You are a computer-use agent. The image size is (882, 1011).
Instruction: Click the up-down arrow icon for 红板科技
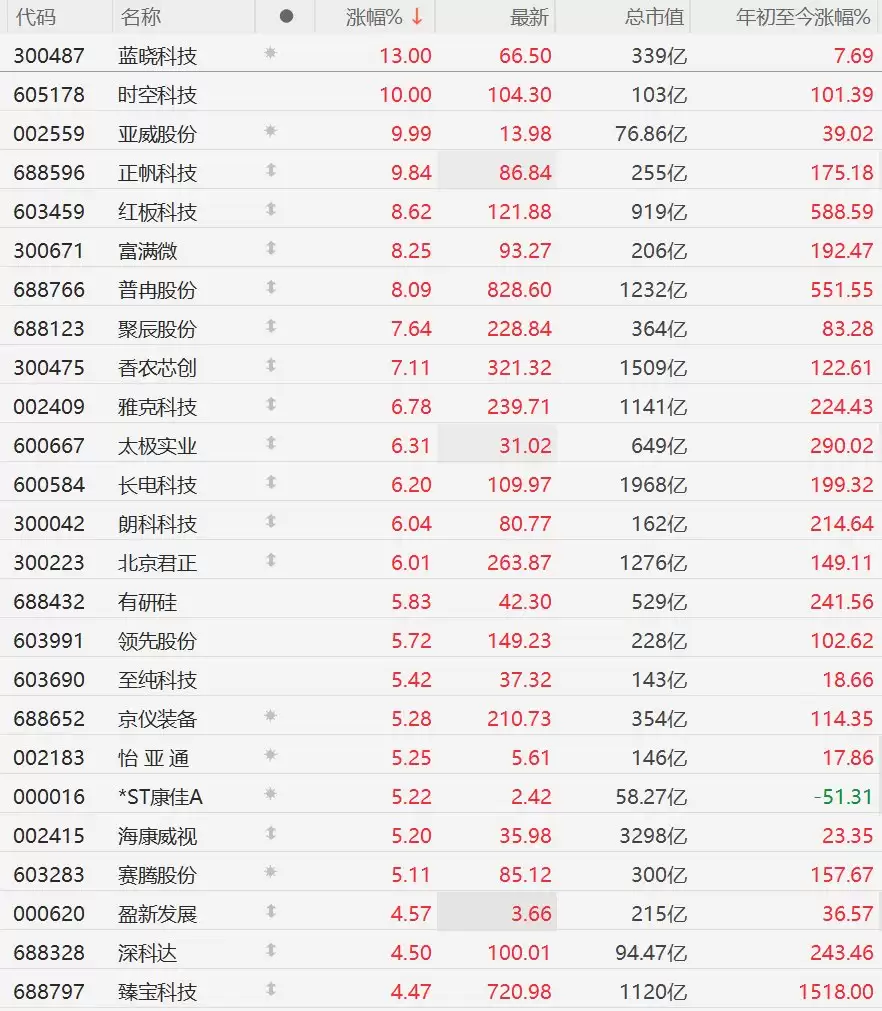pos(271,209)
